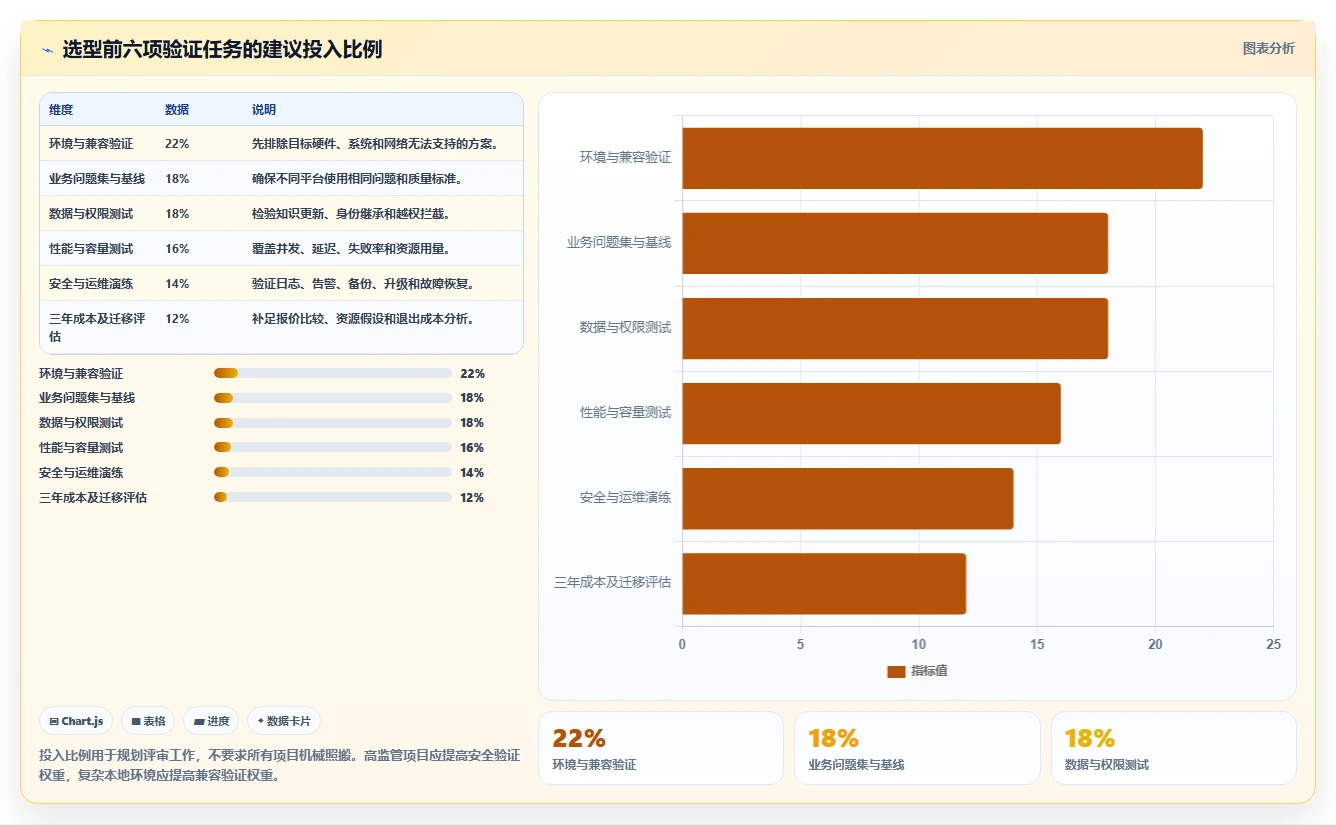
Task: Click the 14% value in the table
Action: (x=177, y=284)
